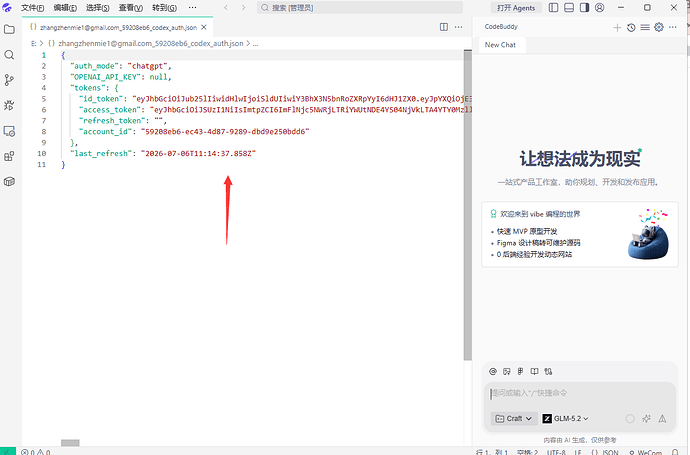The height and width of the screenshot is (455, 690).
Task: Open notifications bell in status bar
Action: (675, 452)
